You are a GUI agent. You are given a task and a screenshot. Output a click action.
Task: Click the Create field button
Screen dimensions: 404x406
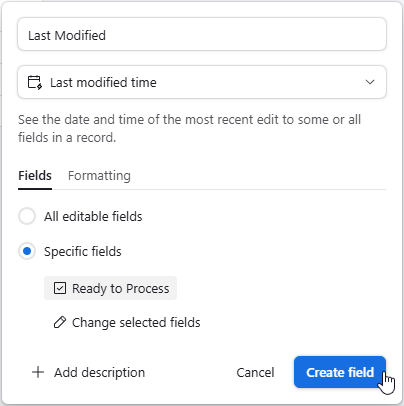340,372
